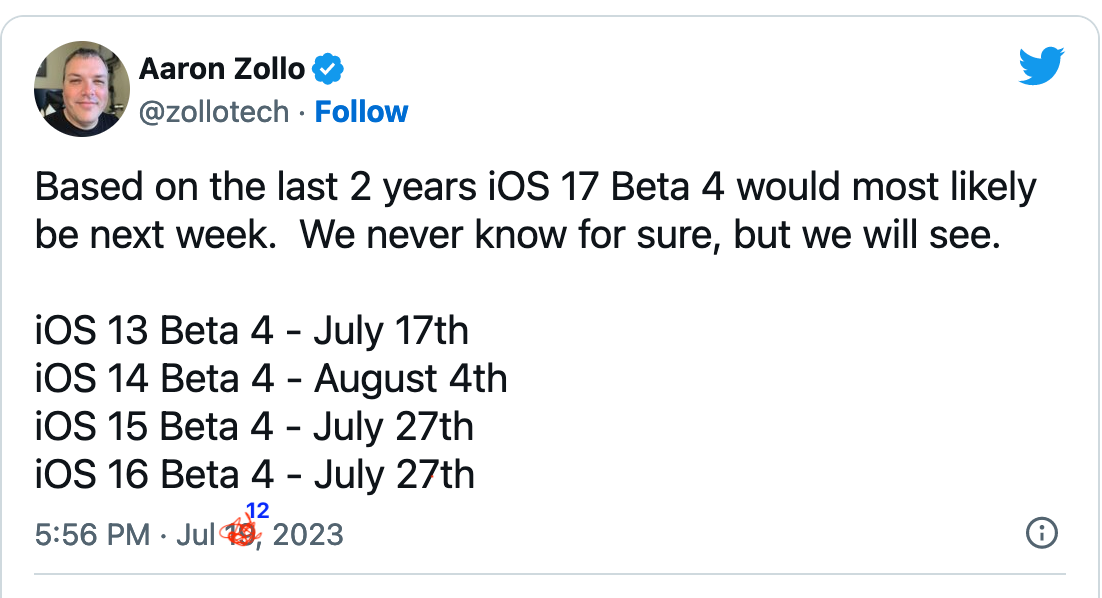Follow the zollotech account
1102x598 pixels.
pyautogui.click(x=361, y=111)
